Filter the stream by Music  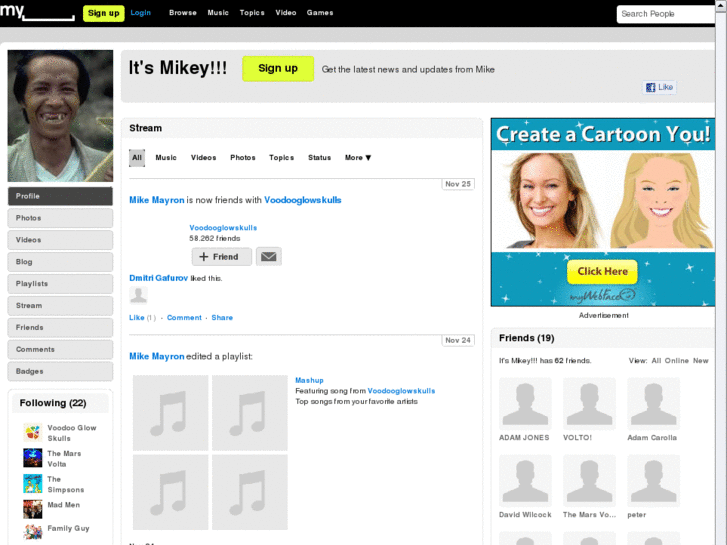click(166, 158)
